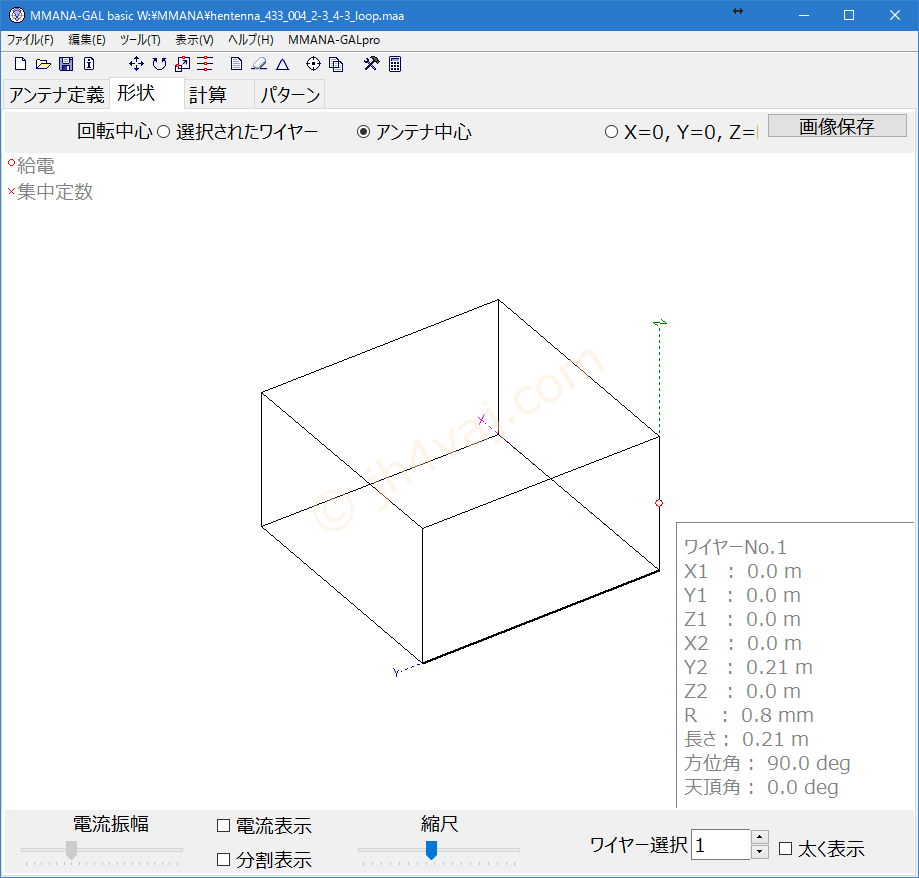The image size is (919, 878).
Task: Select the eraser tool icon
Action: (259, 64)
